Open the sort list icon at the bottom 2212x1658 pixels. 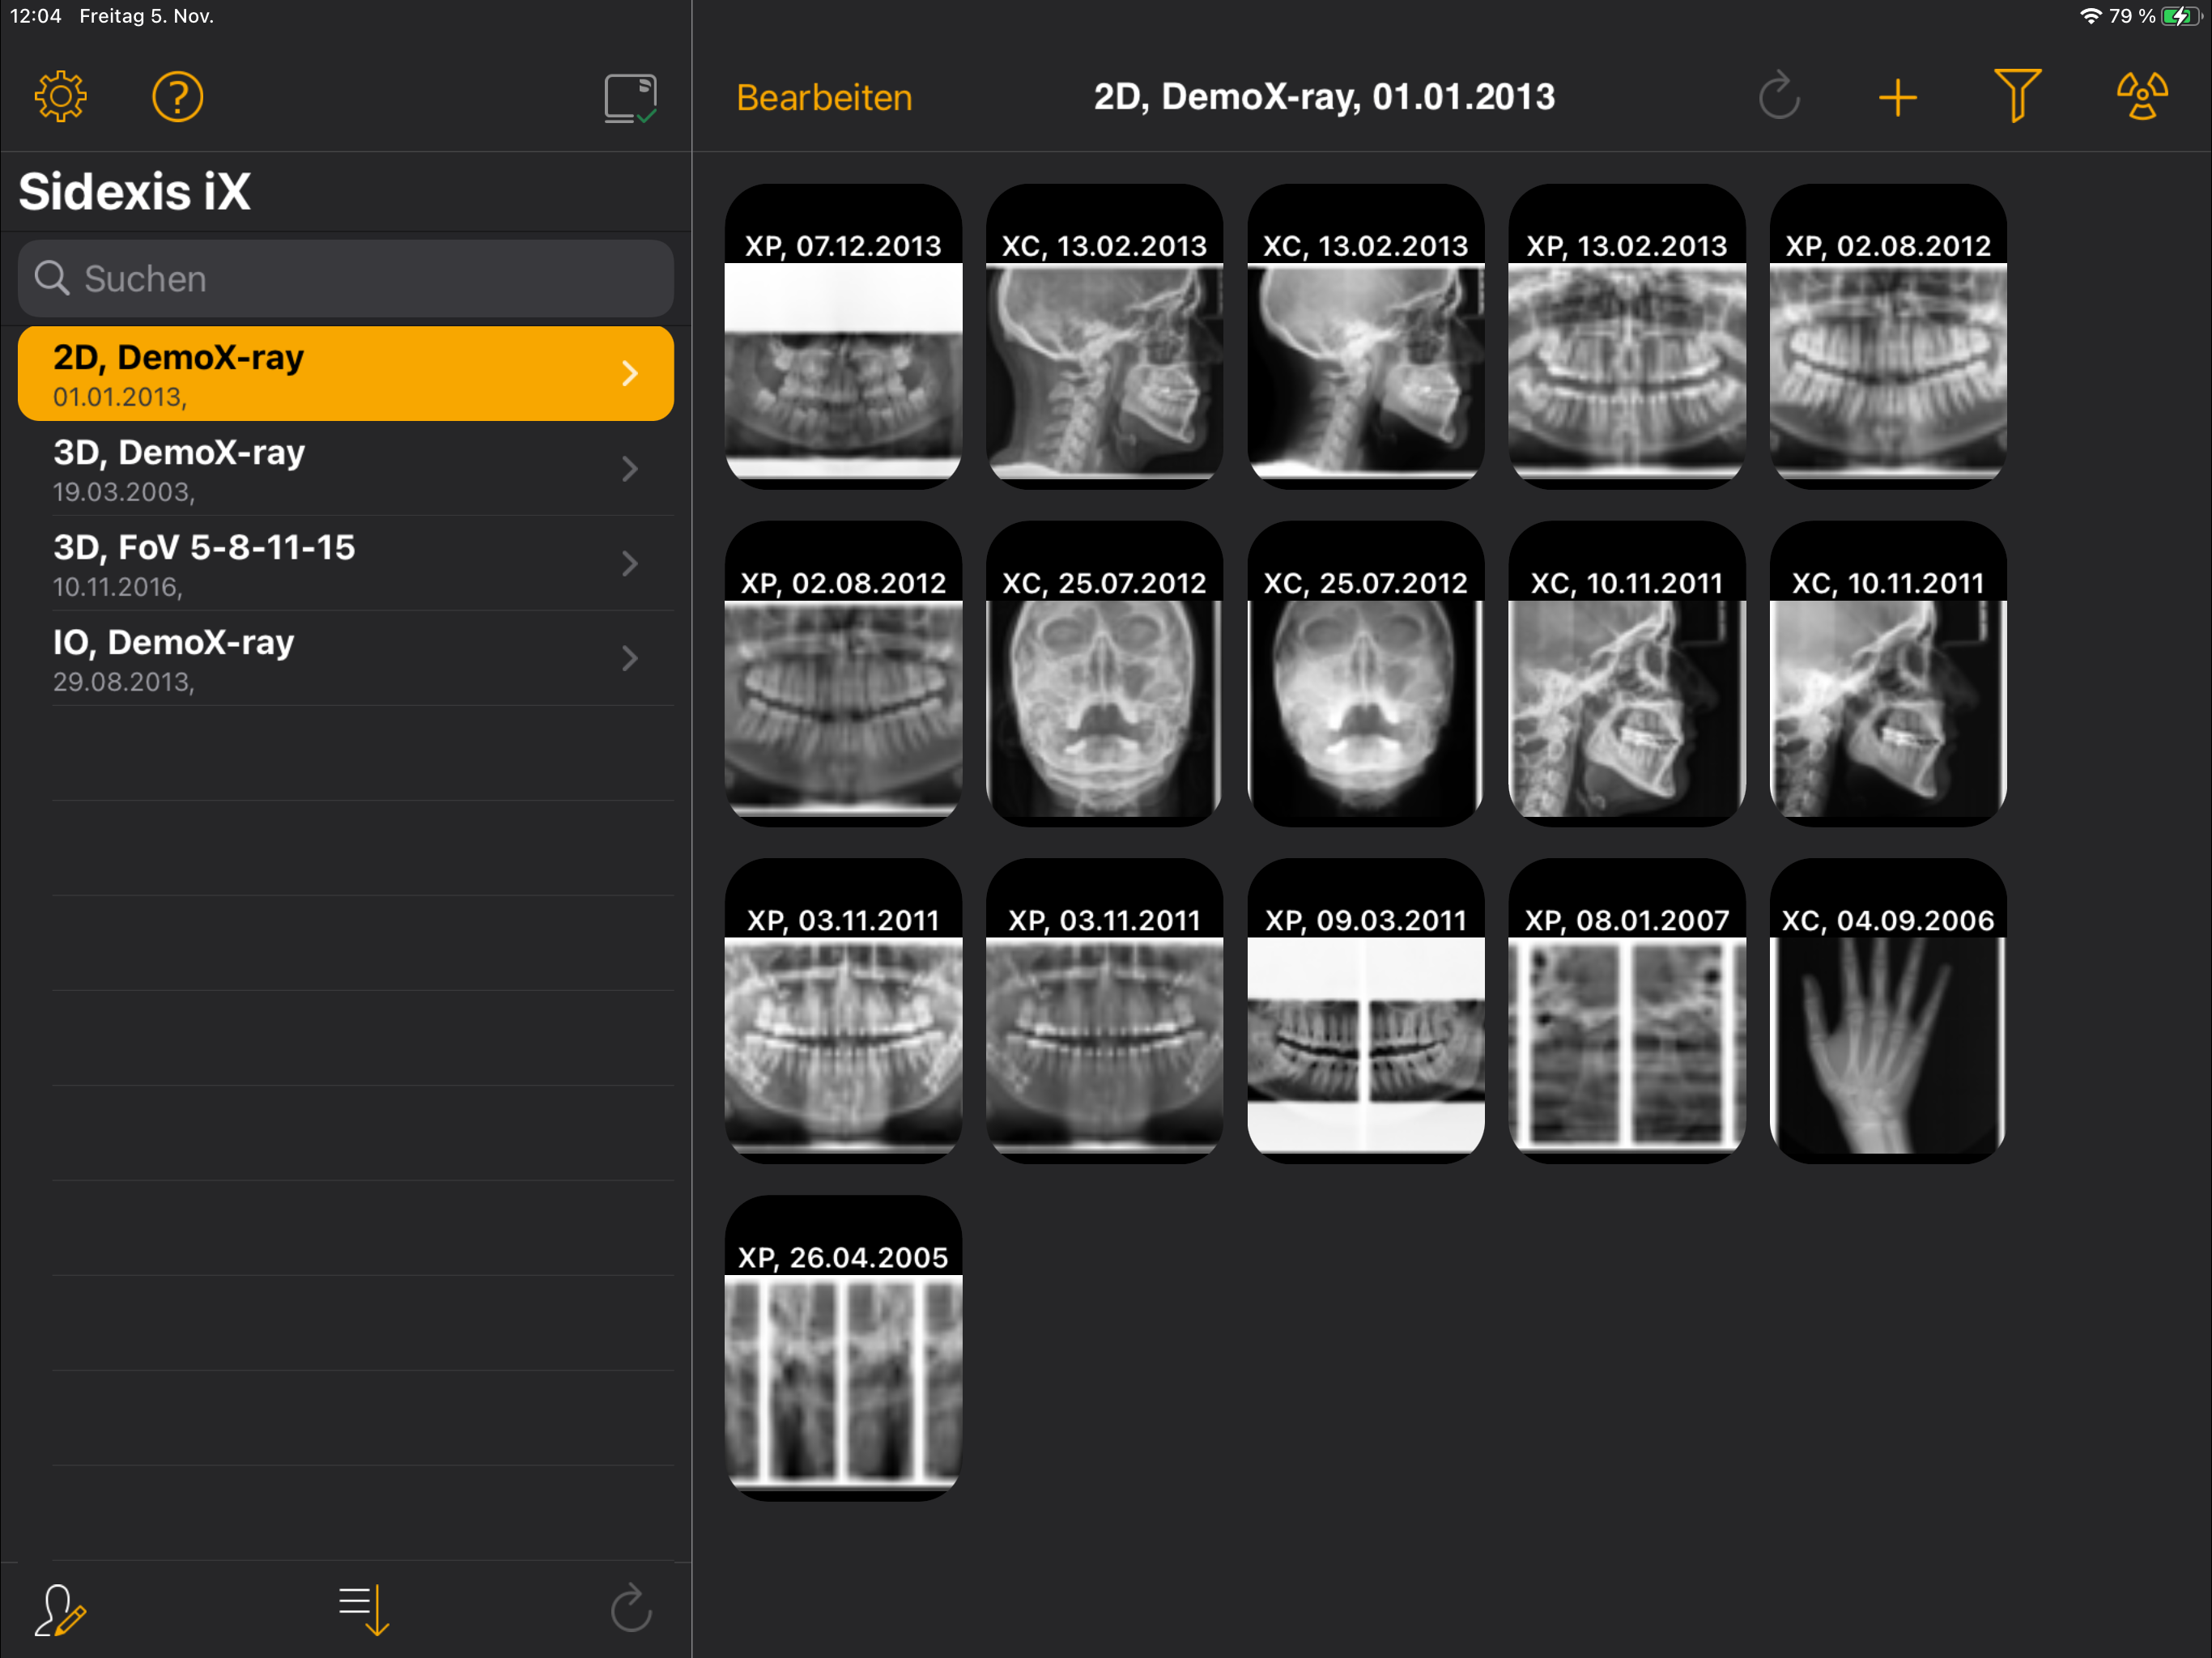(364, 1609)
